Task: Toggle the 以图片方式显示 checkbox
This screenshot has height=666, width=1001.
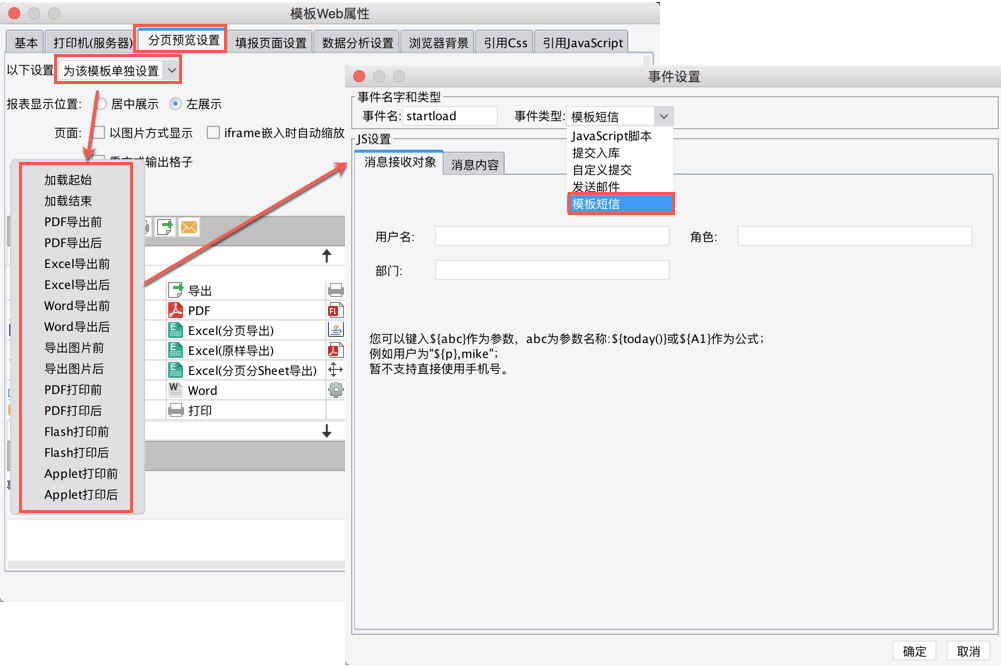Action: pyautogui.click(x=99, y=133)
